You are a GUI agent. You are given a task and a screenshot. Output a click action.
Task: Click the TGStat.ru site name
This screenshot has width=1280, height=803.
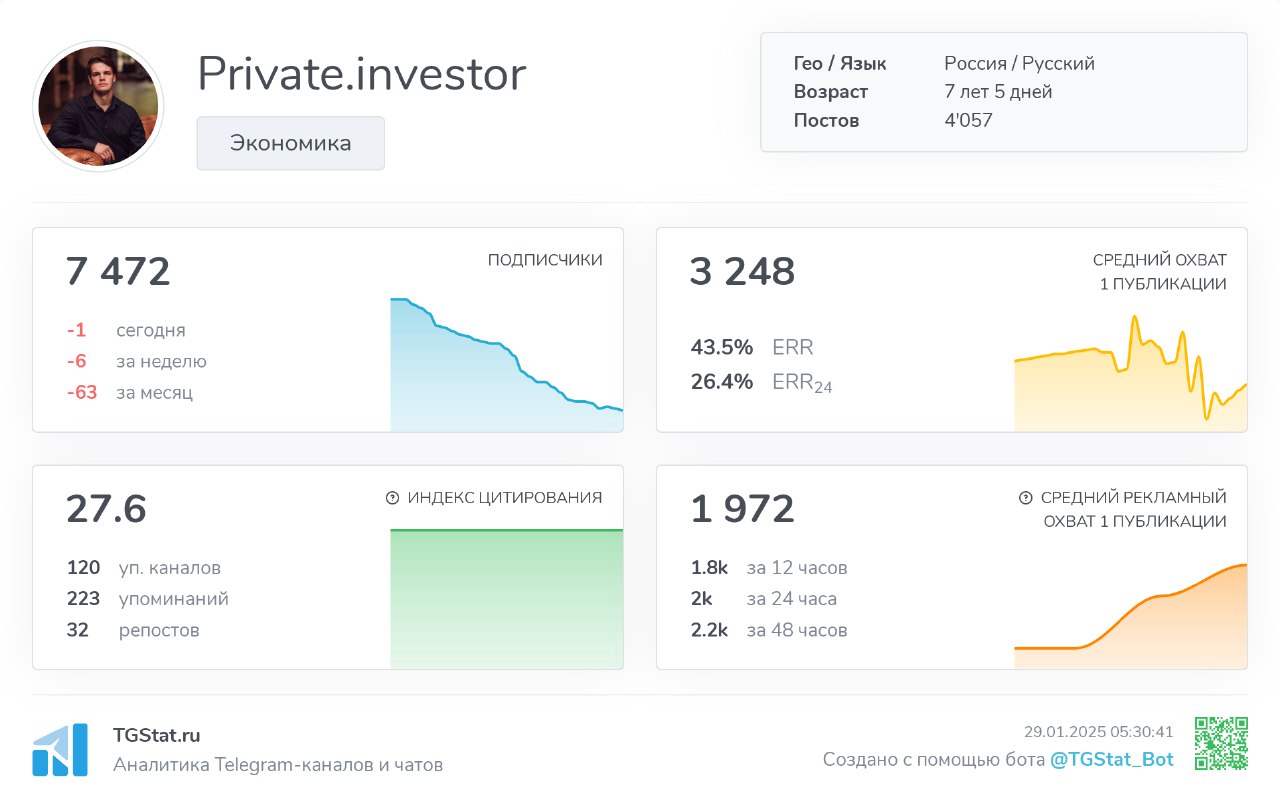(x=157, y=735)
